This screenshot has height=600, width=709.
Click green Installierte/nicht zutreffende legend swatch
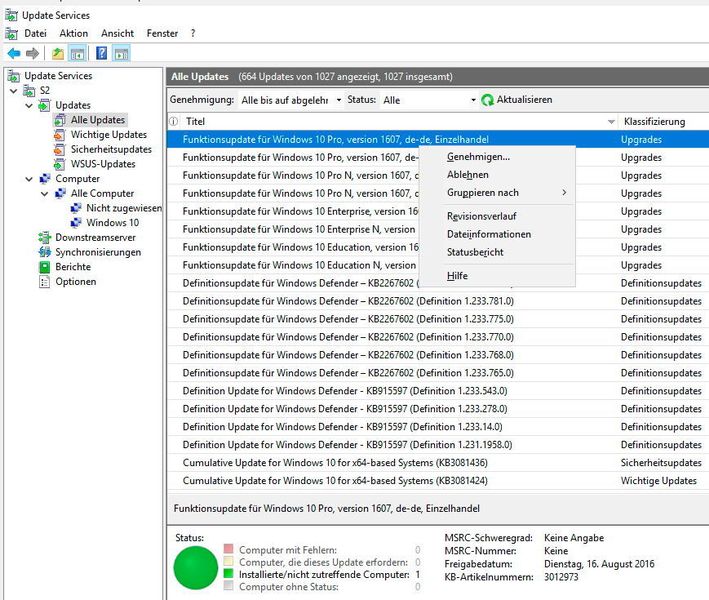click(228, 573)
